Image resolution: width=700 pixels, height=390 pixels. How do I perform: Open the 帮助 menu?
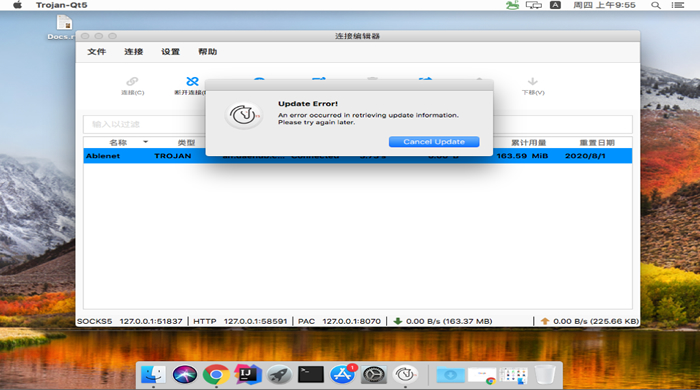point(208,52)
